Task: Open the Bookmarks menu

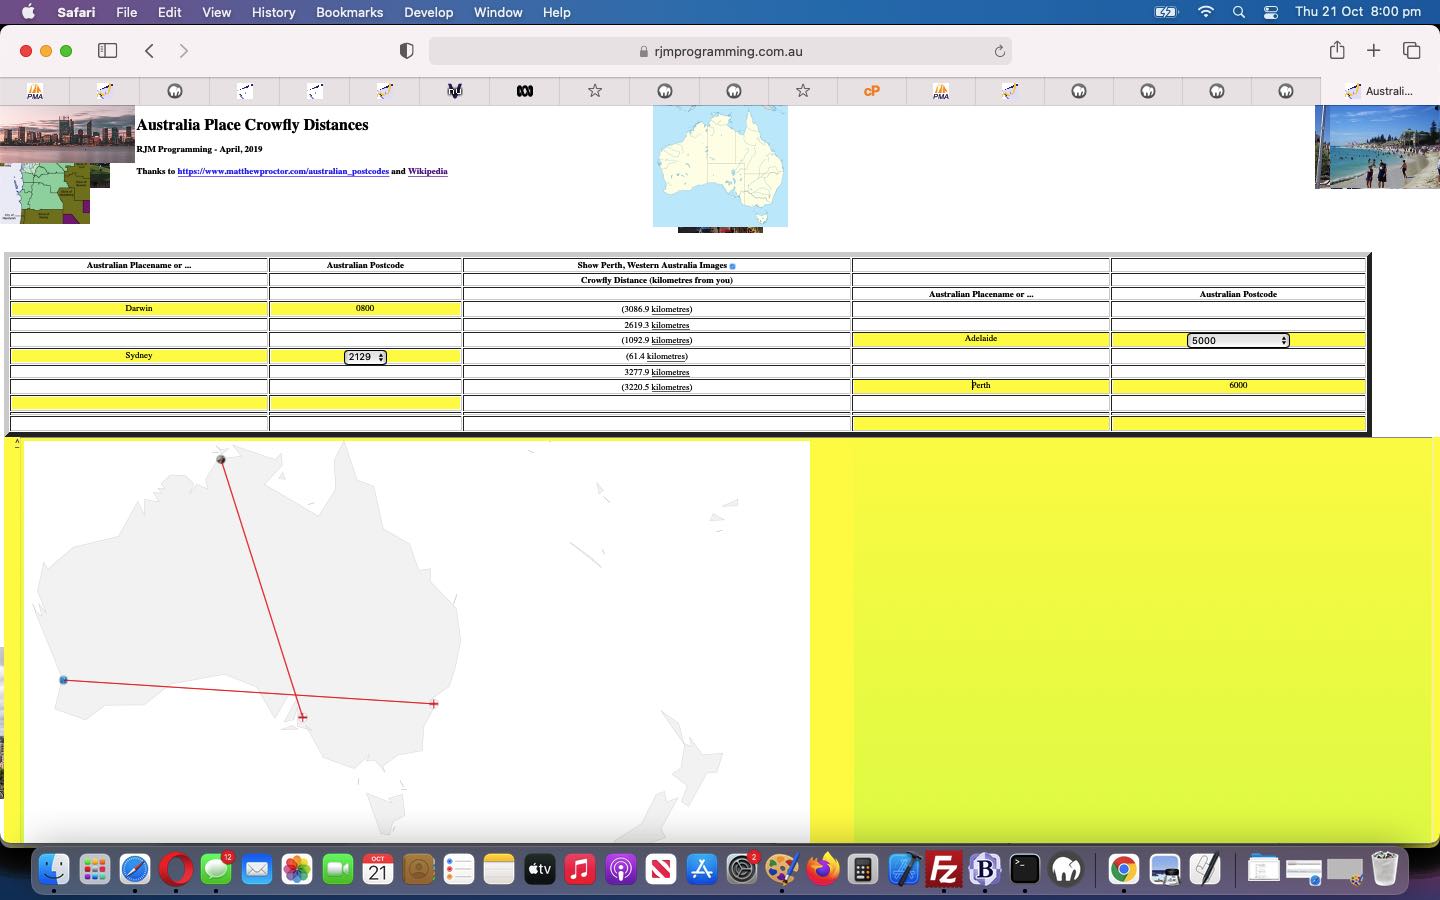Action: coord(349,12)
